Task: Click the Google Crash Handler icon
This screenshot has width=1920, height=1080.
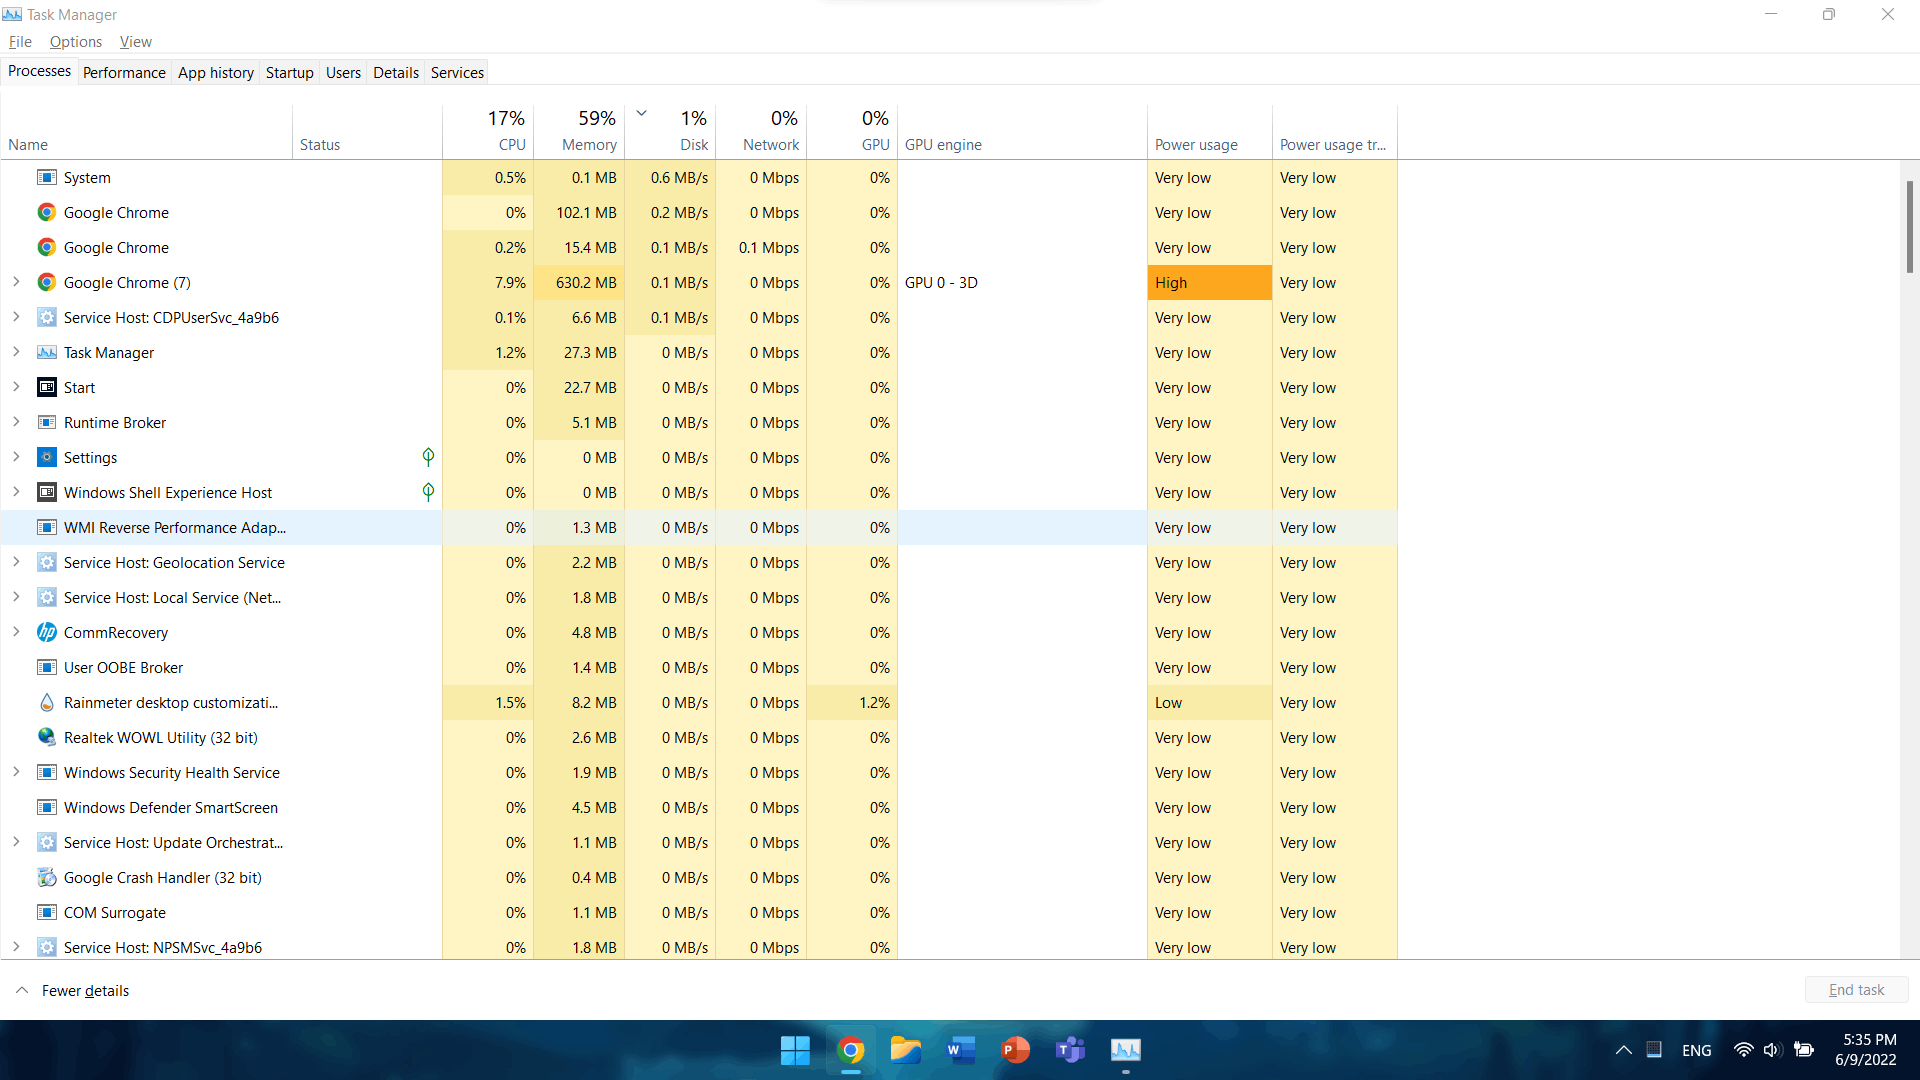Action: [x=46, y=878]
